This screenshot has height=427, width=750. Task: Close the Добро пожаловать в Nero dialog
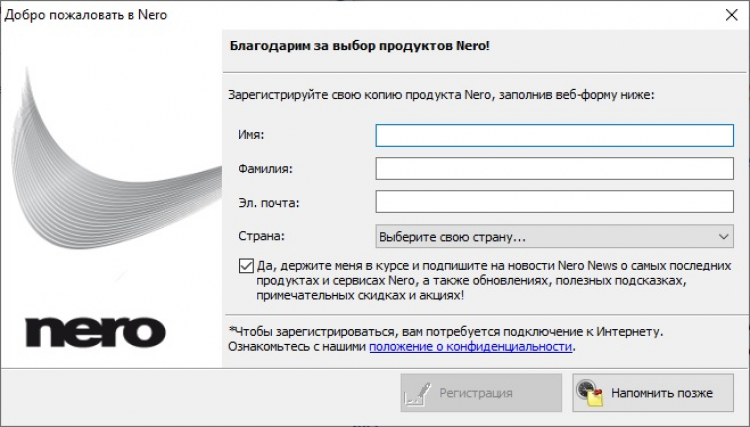coord(731,15)
